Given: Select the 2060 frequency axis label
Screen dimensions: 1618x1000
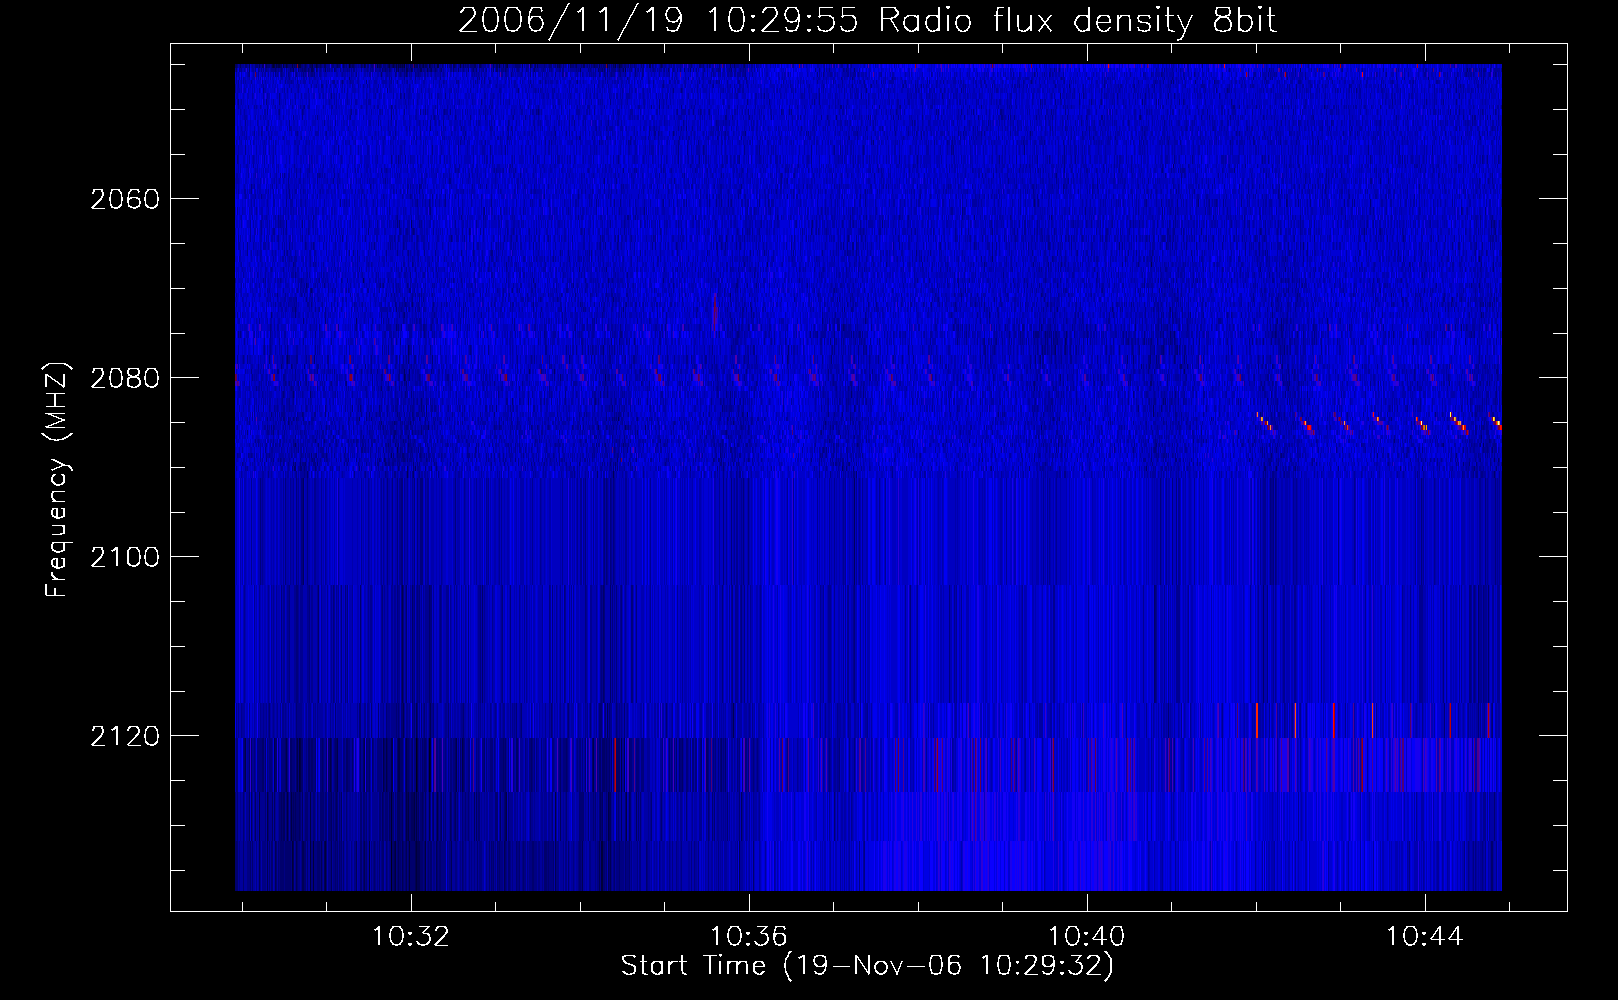Looking at the screenshot, I should 125,199.
